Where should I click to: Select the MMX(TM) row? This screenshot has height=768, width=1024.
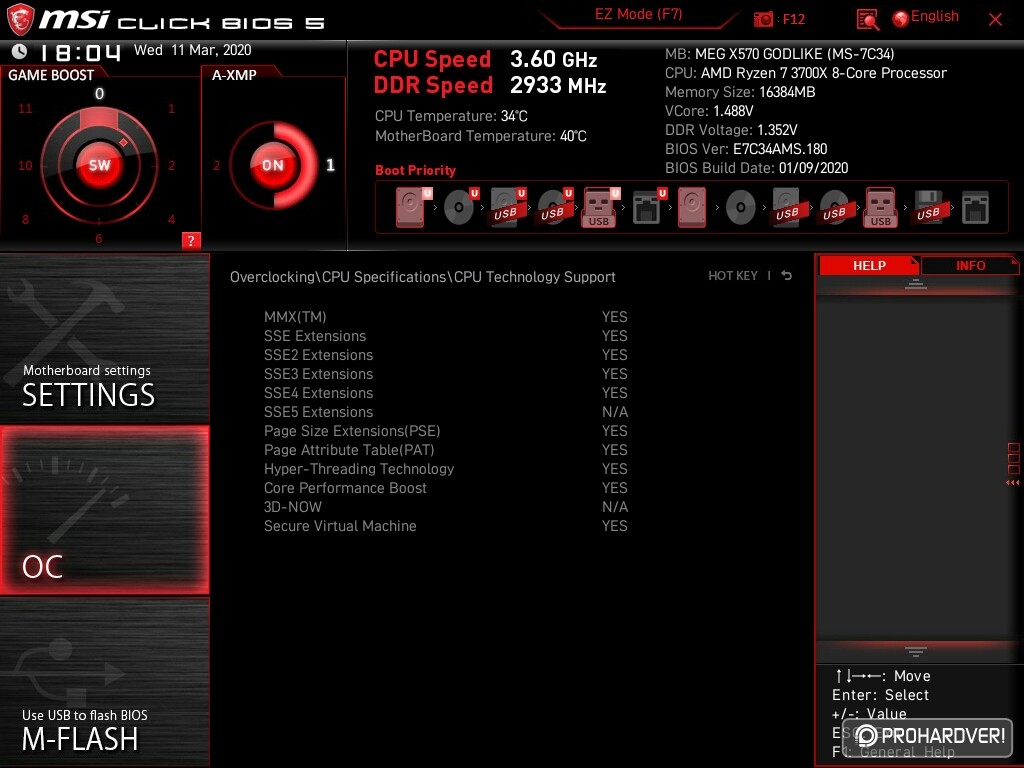(x=445, y=317)
